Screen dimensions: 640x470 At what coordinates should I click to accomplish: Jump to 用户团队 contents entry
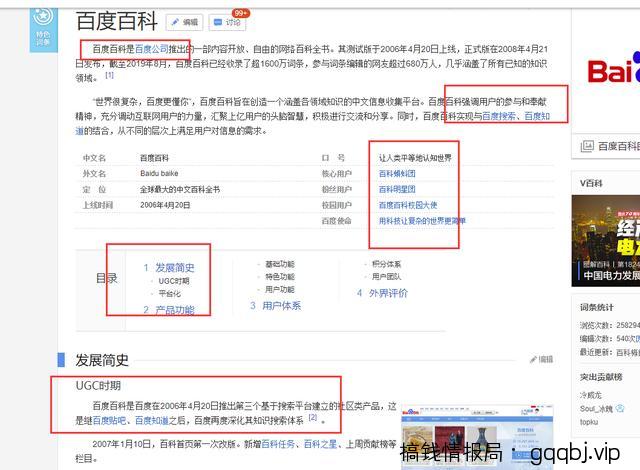(386, 277)
